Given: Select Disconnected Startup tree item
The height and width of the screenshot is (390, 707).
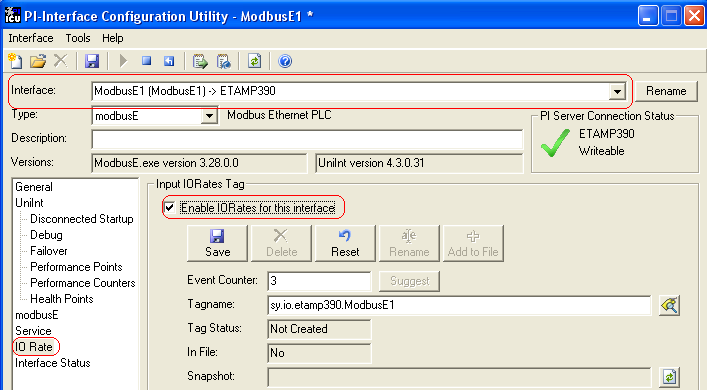Looking at the screenshot, I should click(x=82, y=219).
